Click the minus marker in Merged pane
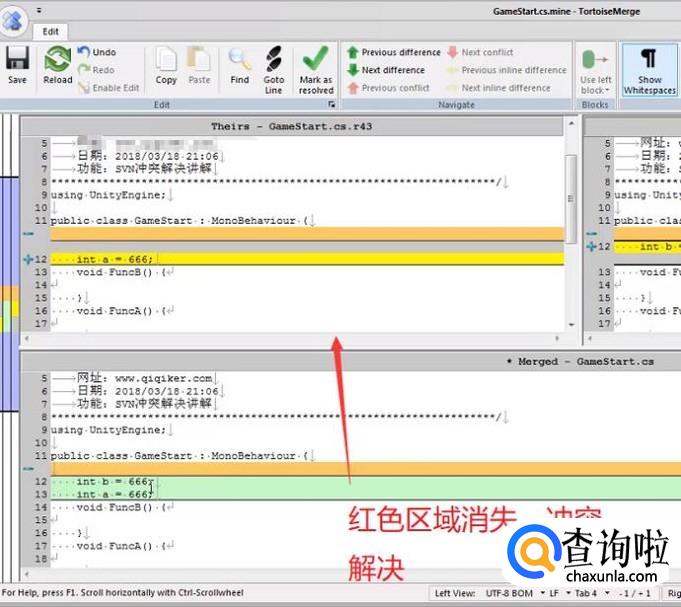Image resolution: width=681 pixels, height=607 pixels. pos(28,468)
